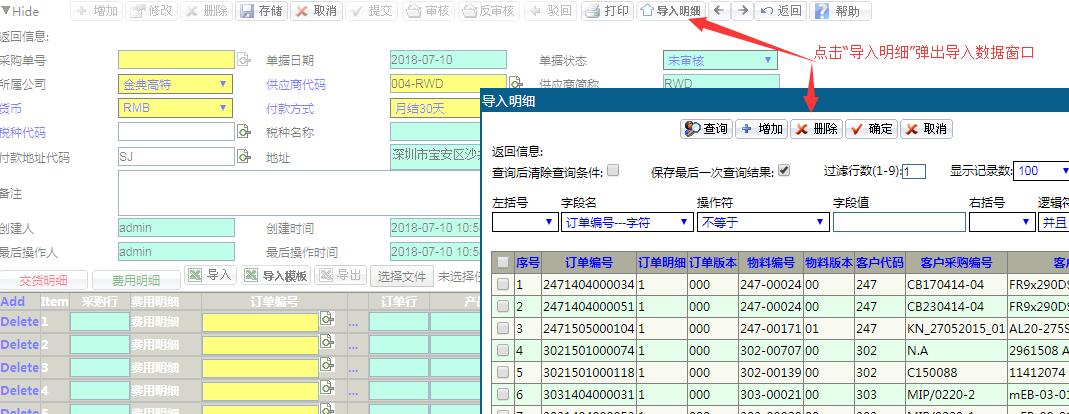Toggle select-all checkbox in table header
Image resolution: width=1069 pixels, height=414 pixels.
(x=503, y=263)
